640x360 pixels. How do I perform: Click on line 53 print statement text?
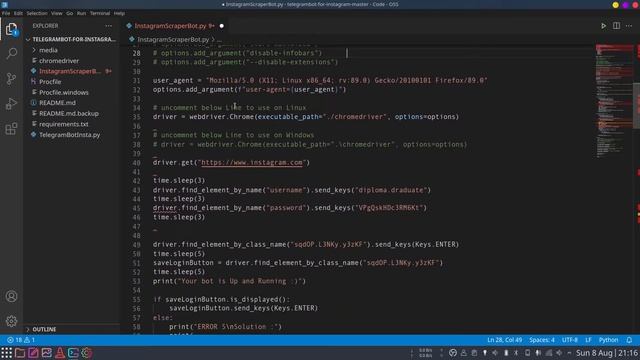click(x=229, y=281)
